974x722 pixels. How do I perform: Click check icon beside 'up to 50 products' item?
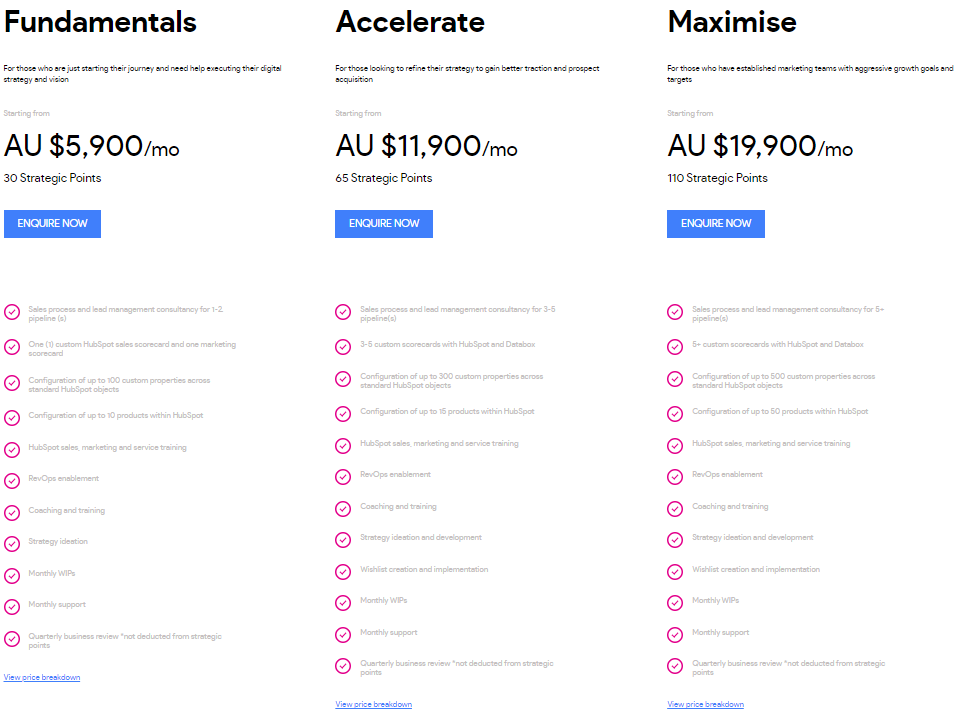pyautogui.click(x=675, y=414)
